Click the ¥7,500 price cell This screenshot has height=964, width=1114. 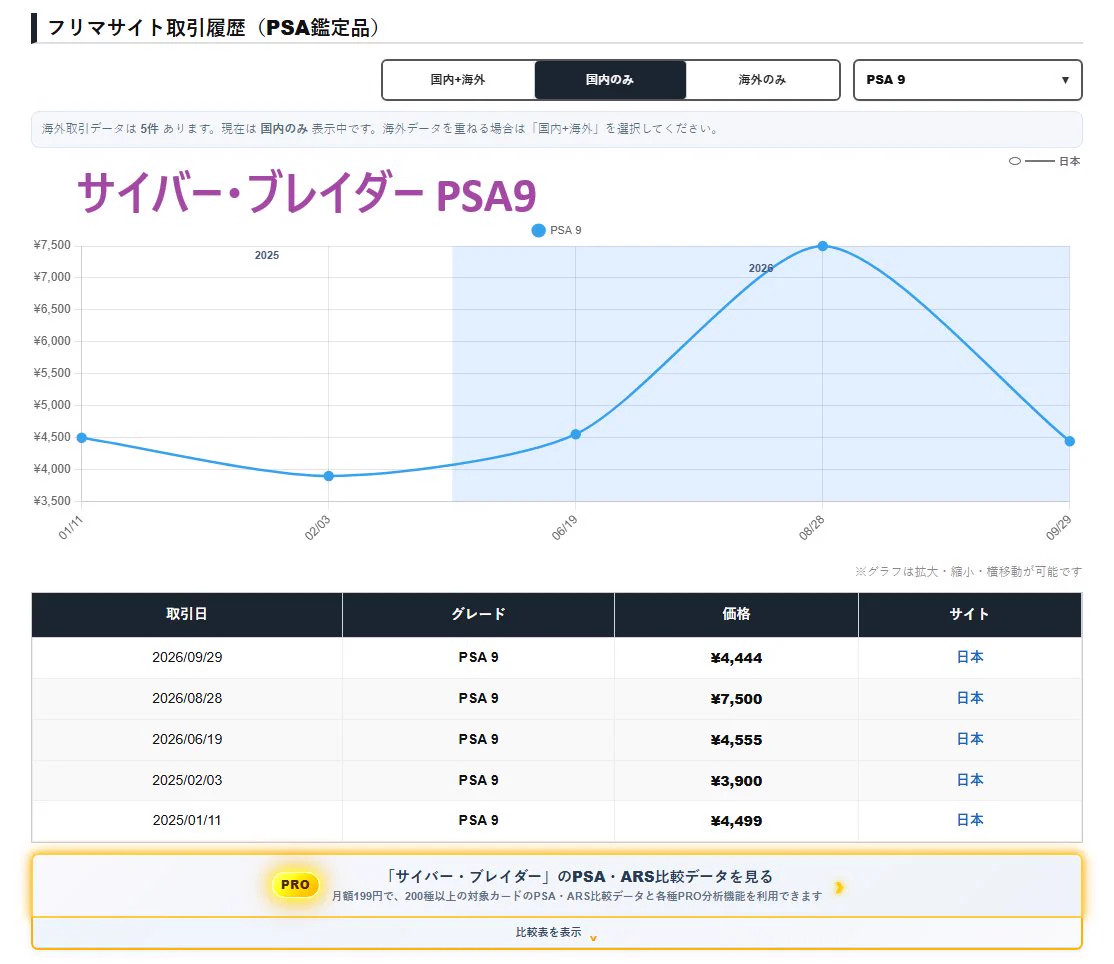tap(736, 699)
